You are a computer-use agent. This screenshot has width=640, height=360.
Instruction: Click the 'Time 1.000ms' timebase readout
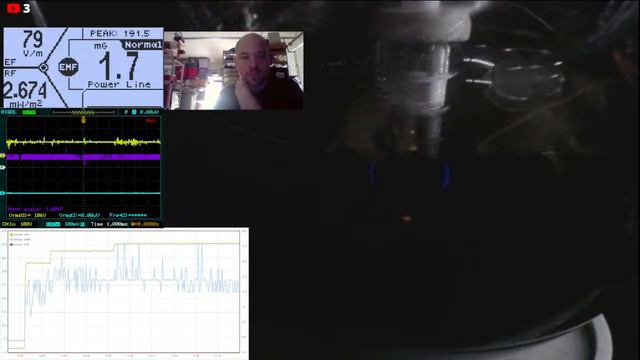click(x=109, y=224)
